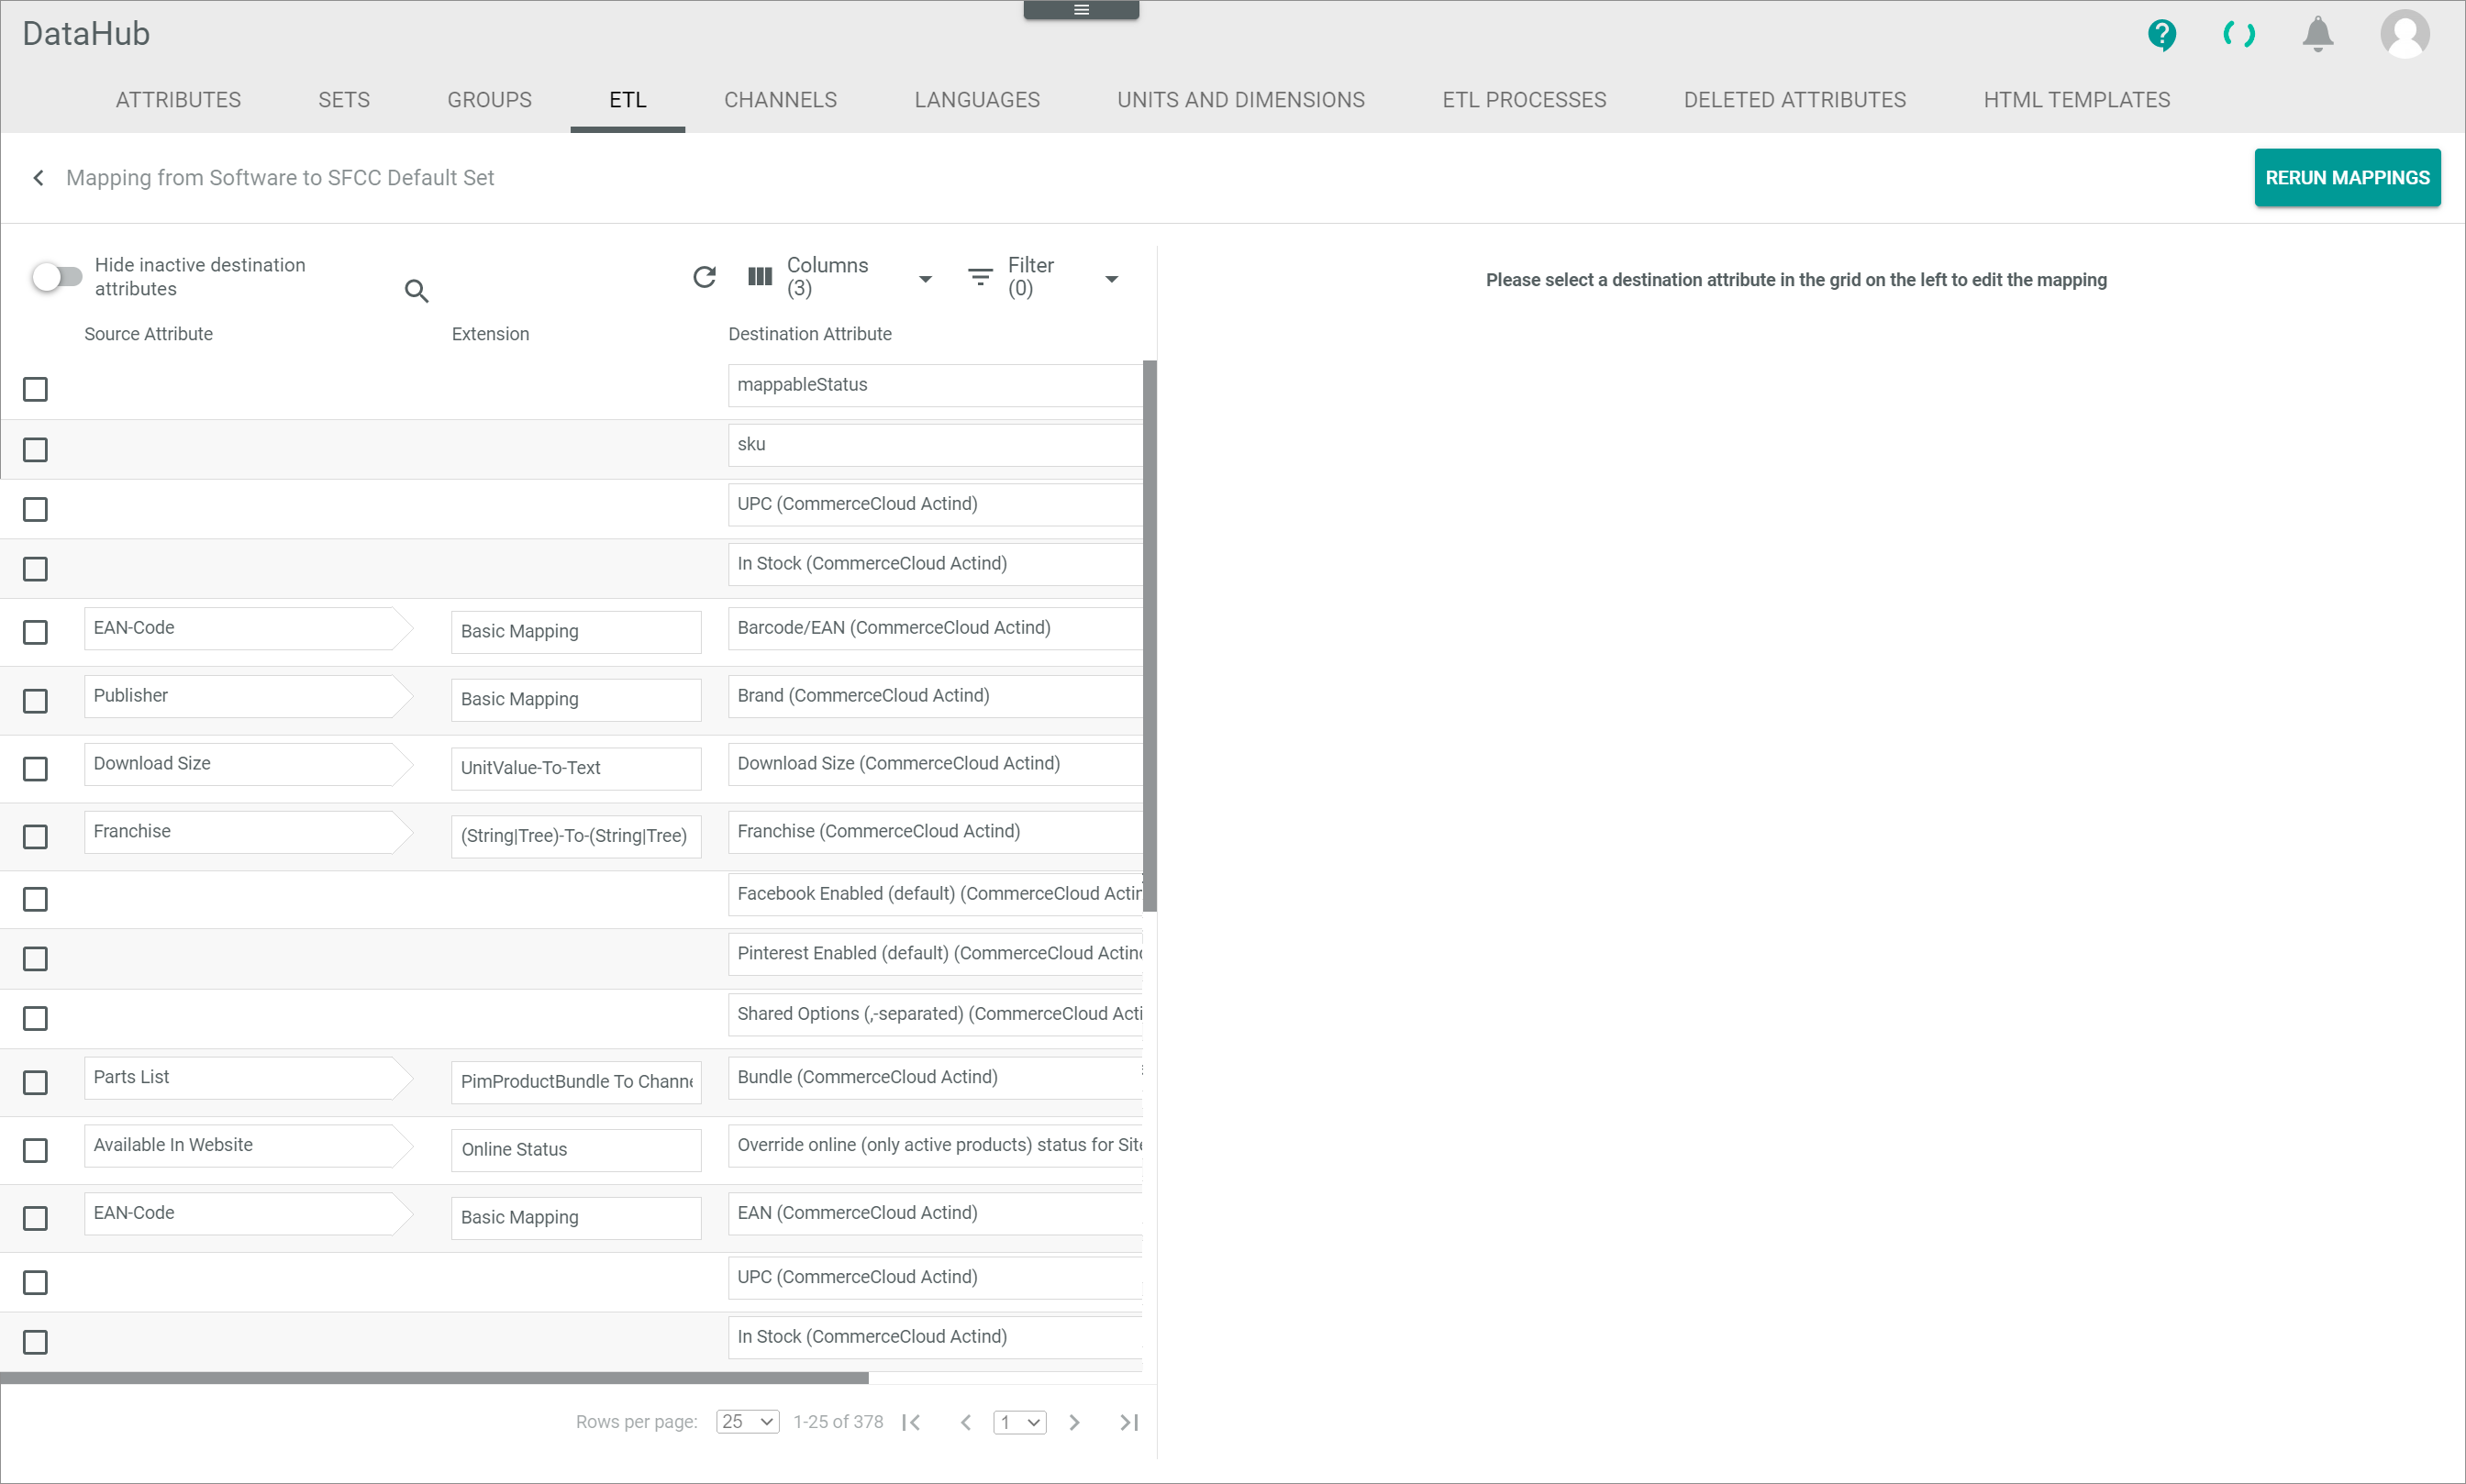
Task: Select Bundle (CommerceCloud Actind) destination
Action: 935,1078
